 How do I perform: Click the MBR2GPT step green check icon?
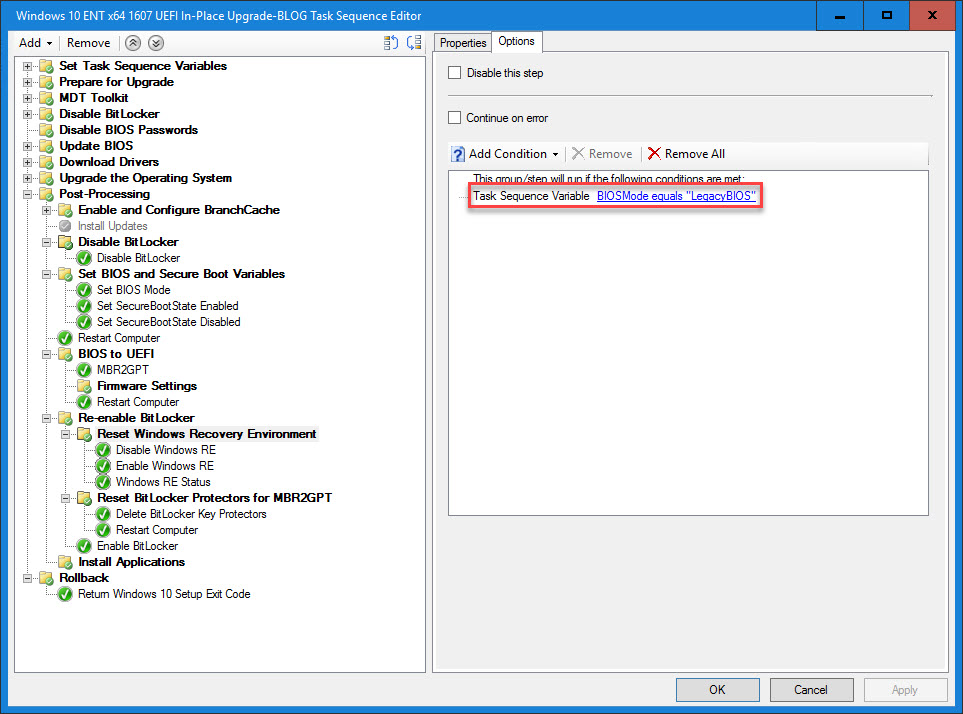click(x=84, y=370)
